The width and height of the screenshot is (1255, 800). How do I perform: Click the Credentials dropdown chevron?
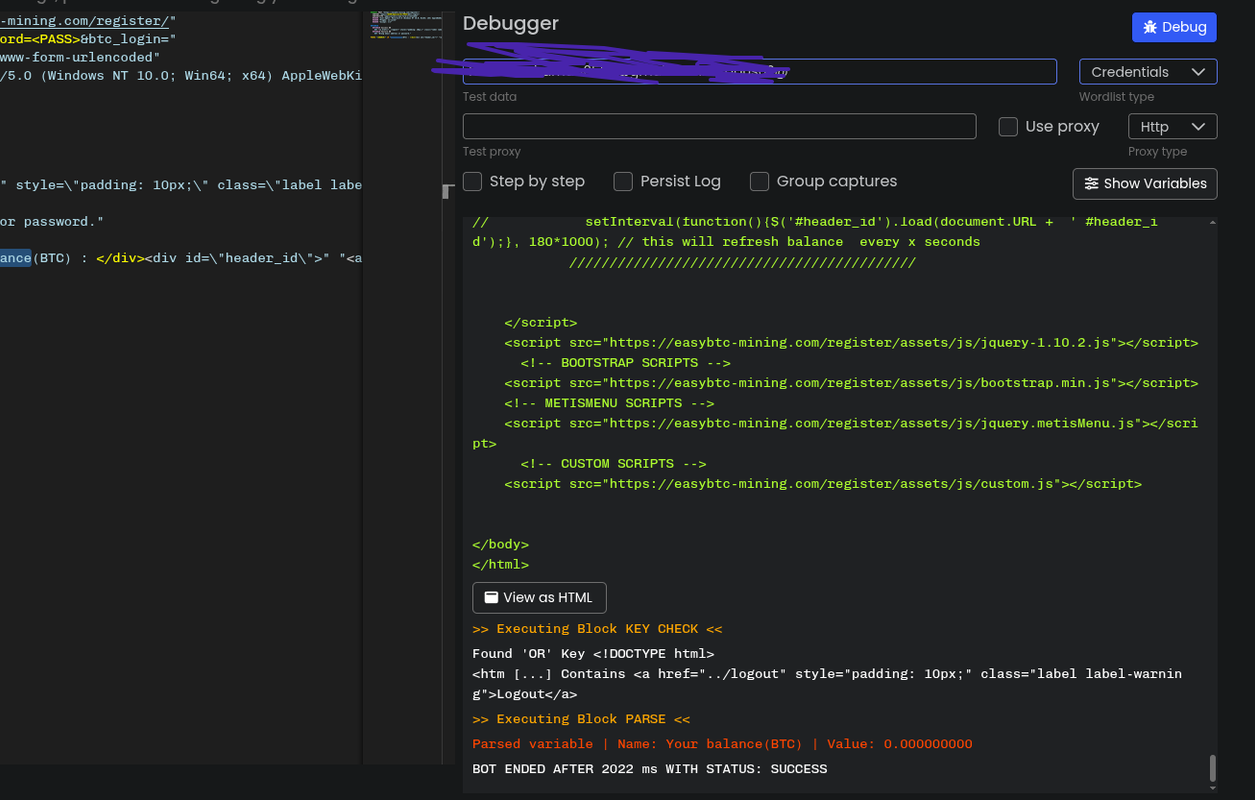[x=1198, y=72]
